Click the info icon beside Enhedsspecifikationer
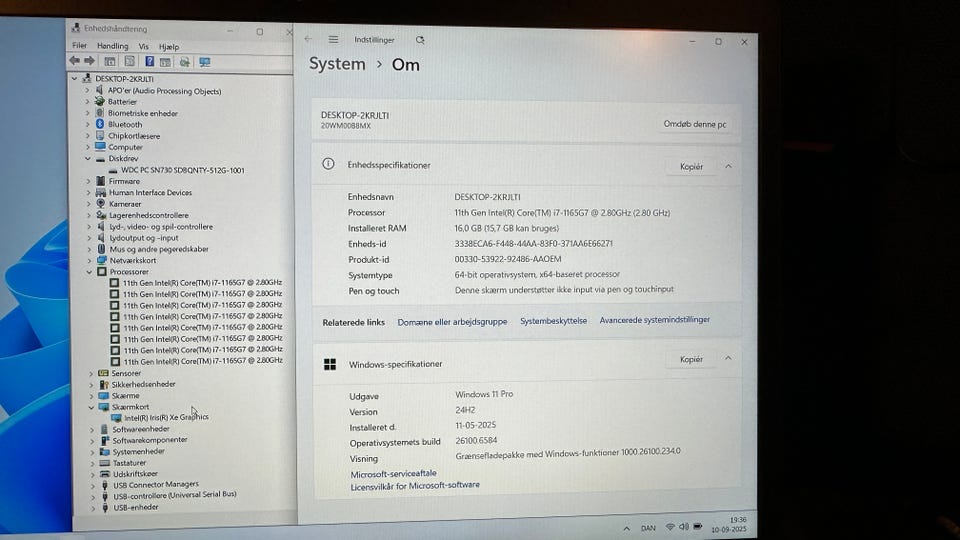This screenshot has height=540, width=960. click(x=328, y=163)
